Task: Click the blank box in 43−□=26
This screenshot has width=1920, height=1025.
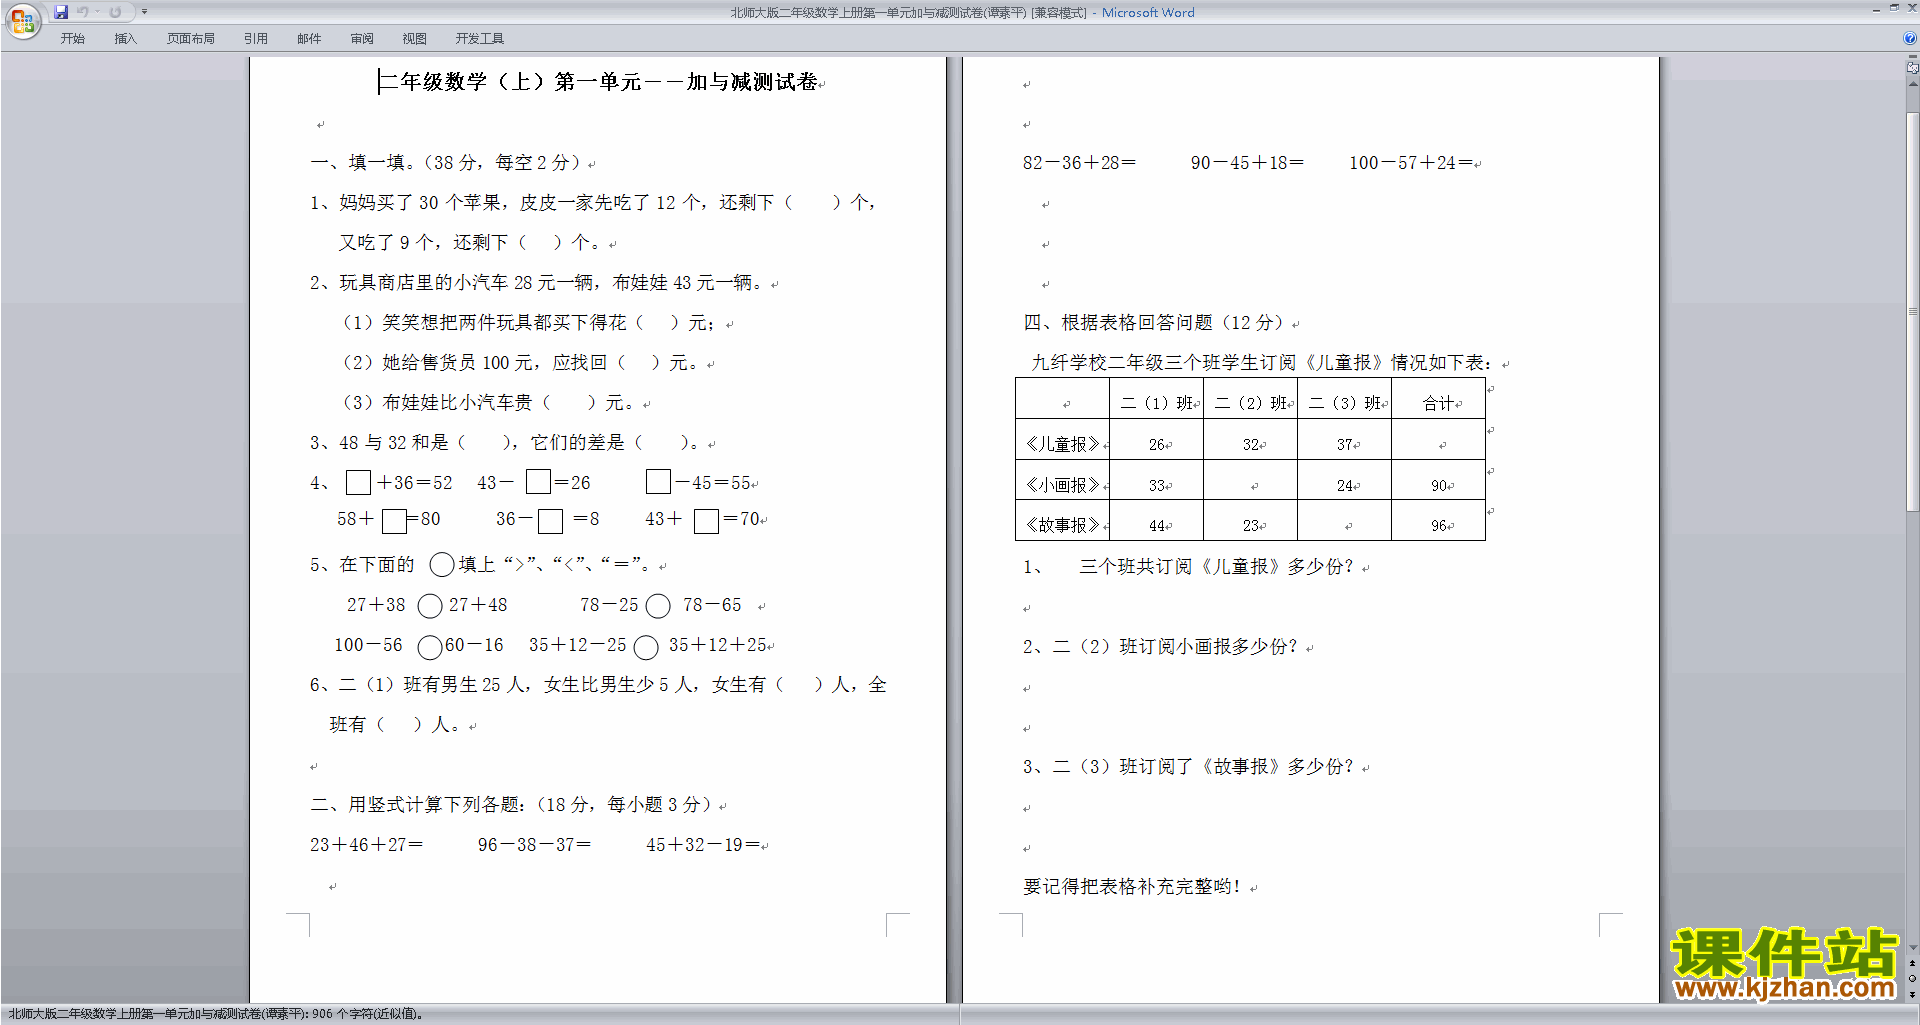Action: click(538, 482)
